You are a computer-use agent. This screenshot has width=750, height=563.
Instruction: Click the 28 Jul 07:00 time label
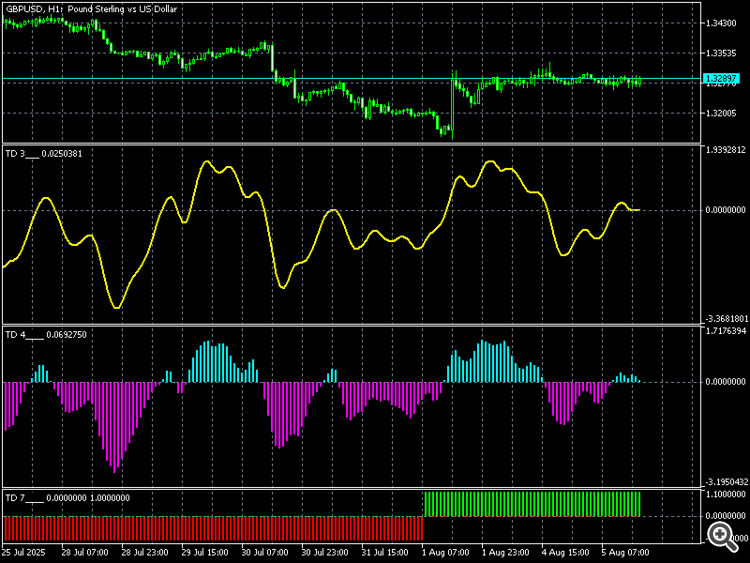pos(85,552)
